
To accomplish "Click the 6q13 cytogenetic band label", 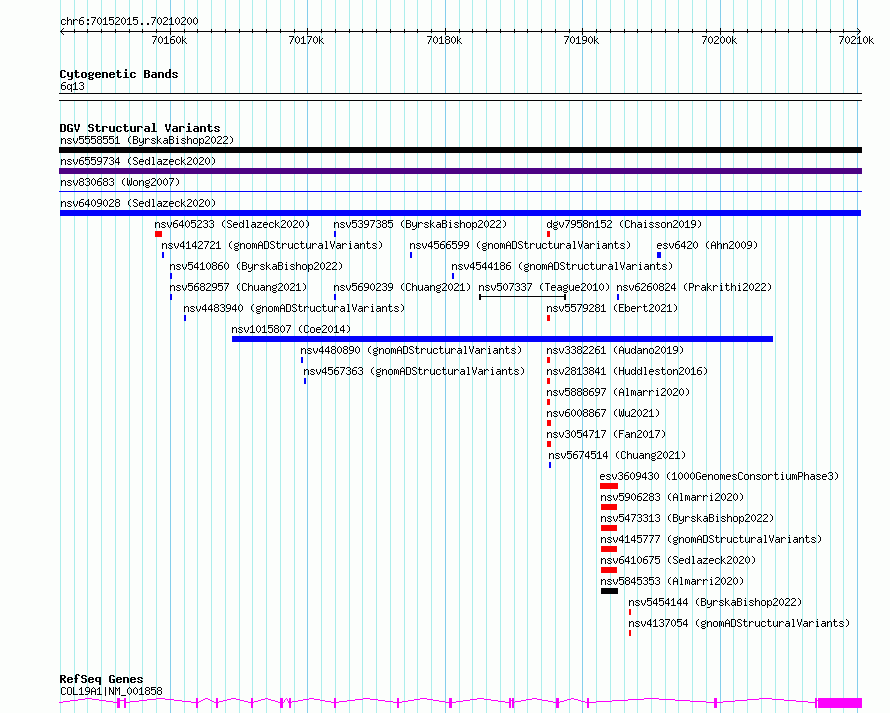I will point(72,86).
